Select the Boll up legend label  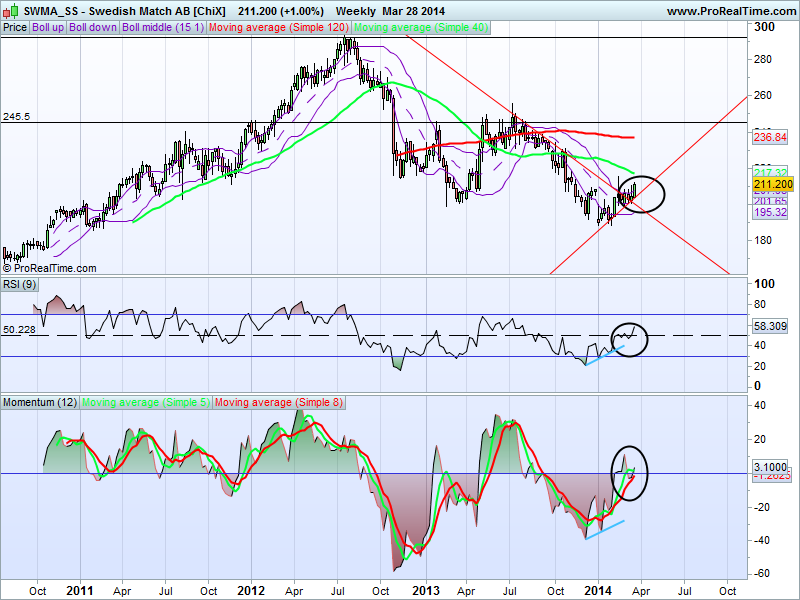click(x=48, y=28)
